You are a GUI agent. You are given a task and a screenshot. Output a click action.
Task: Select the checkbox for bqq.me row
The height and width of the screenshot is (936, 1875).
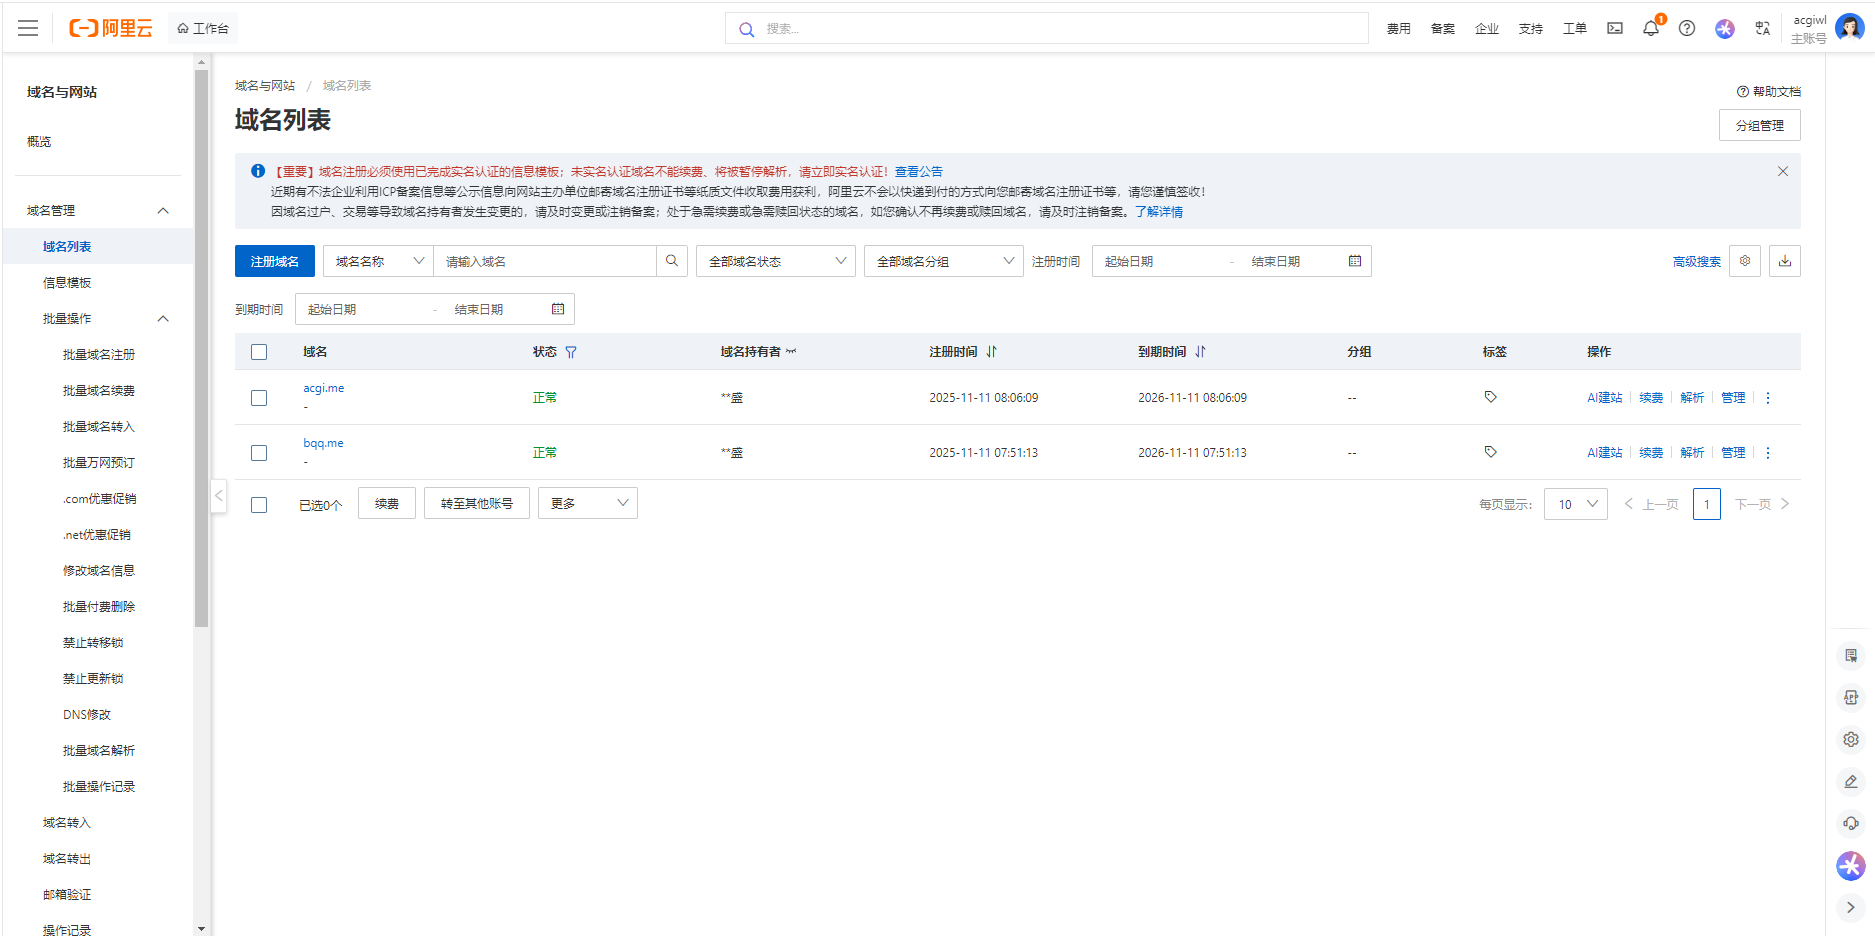click(259, 452)
